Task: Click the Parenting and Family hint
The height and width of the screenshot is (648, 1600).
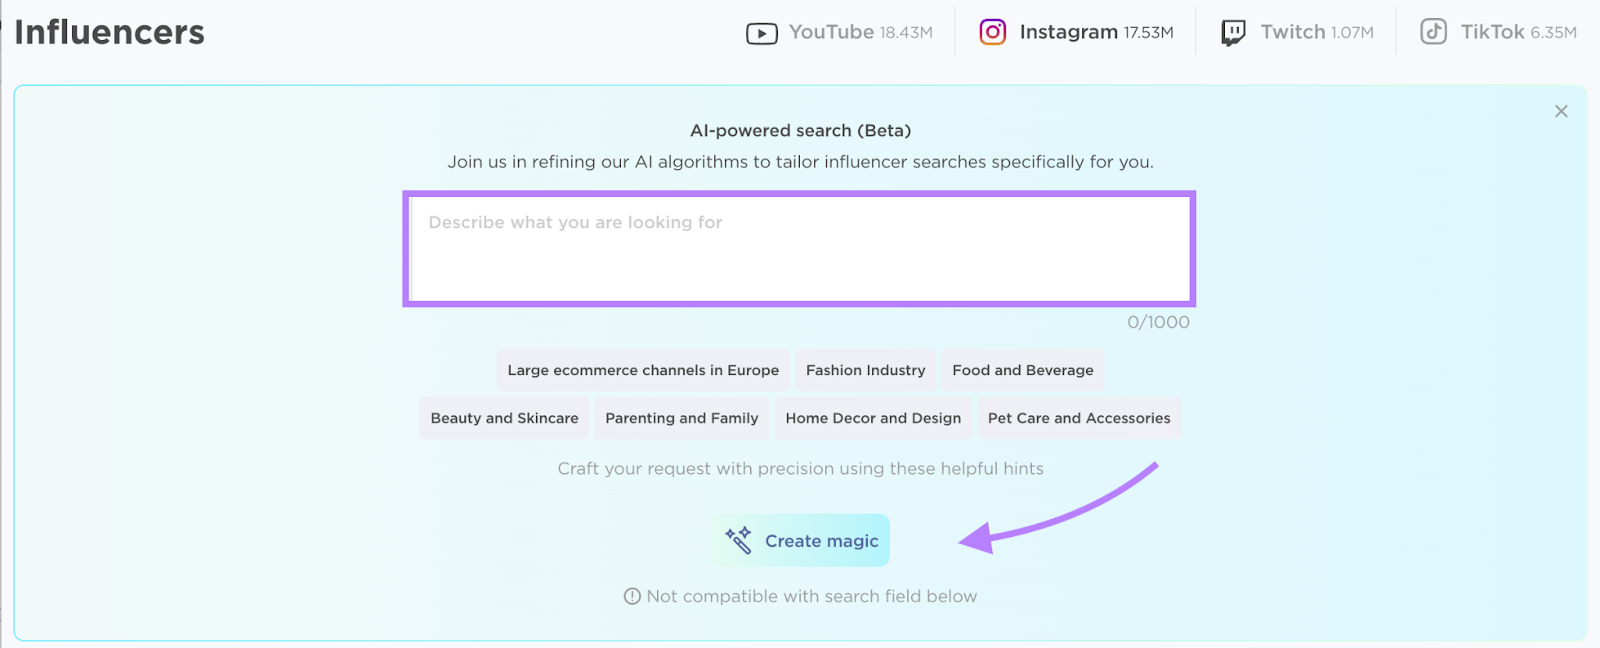Action: click(681, 417)
